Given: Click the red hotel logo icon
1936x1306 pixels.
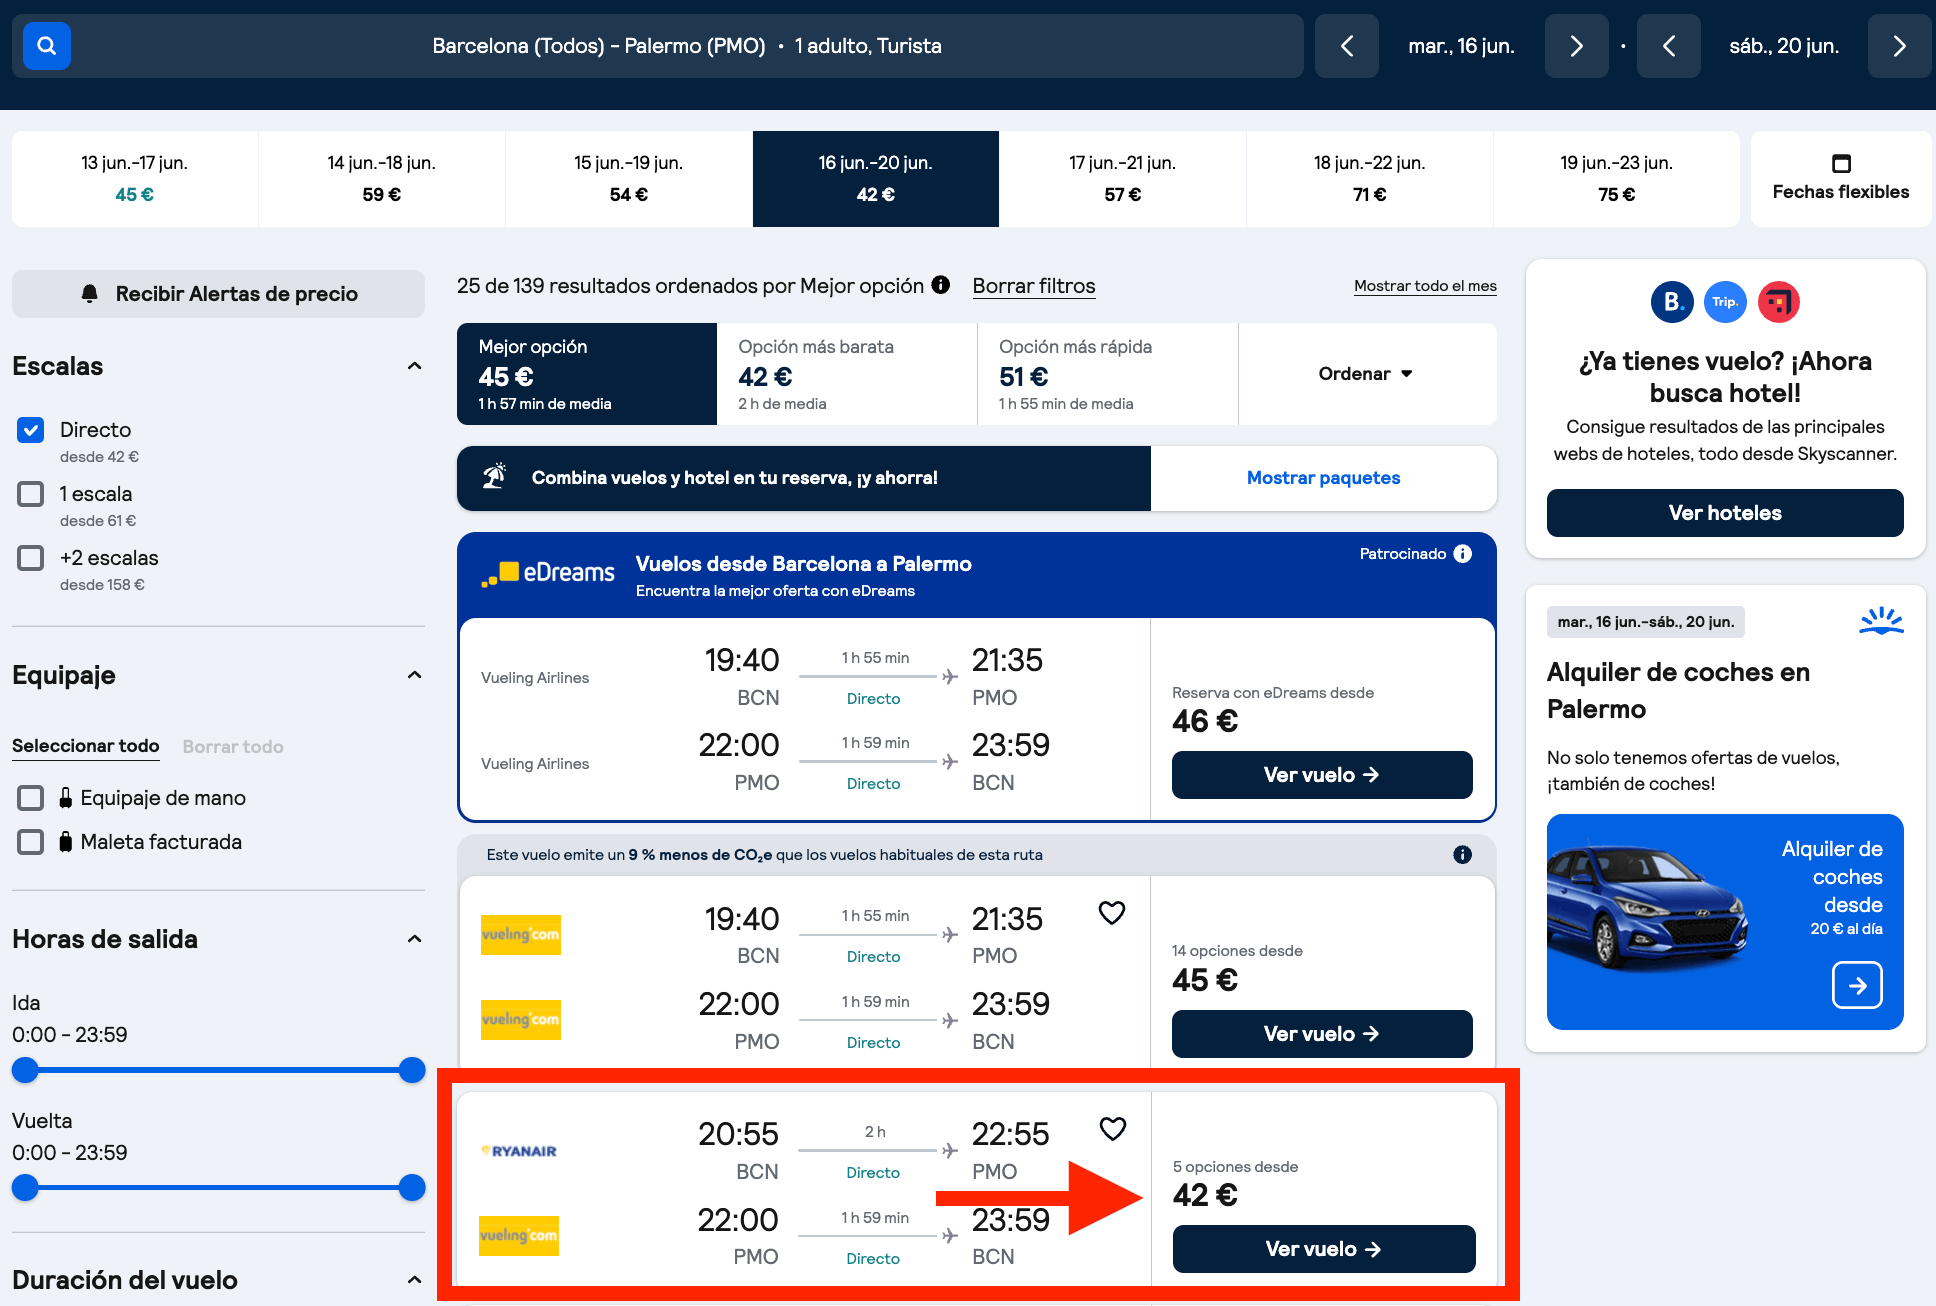Looking at the screenshot, I should click(x=1779, y=302).
